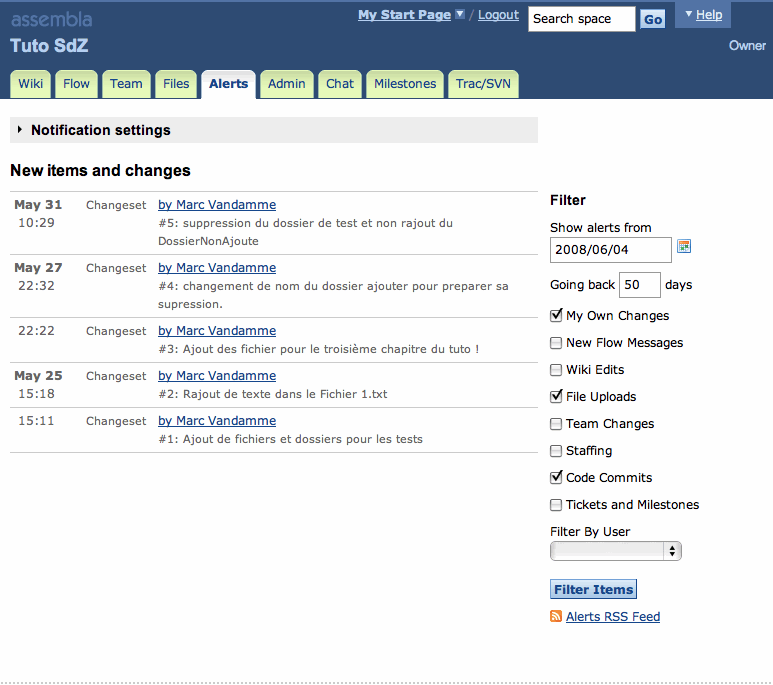Toggle the Code Commits checkbox
The image size is (773, 685).
tap(556, 478)
